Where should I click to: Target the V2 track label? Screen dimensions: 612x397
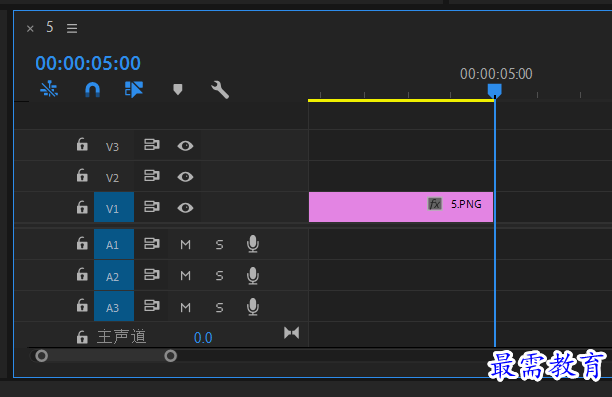point(112,178)
